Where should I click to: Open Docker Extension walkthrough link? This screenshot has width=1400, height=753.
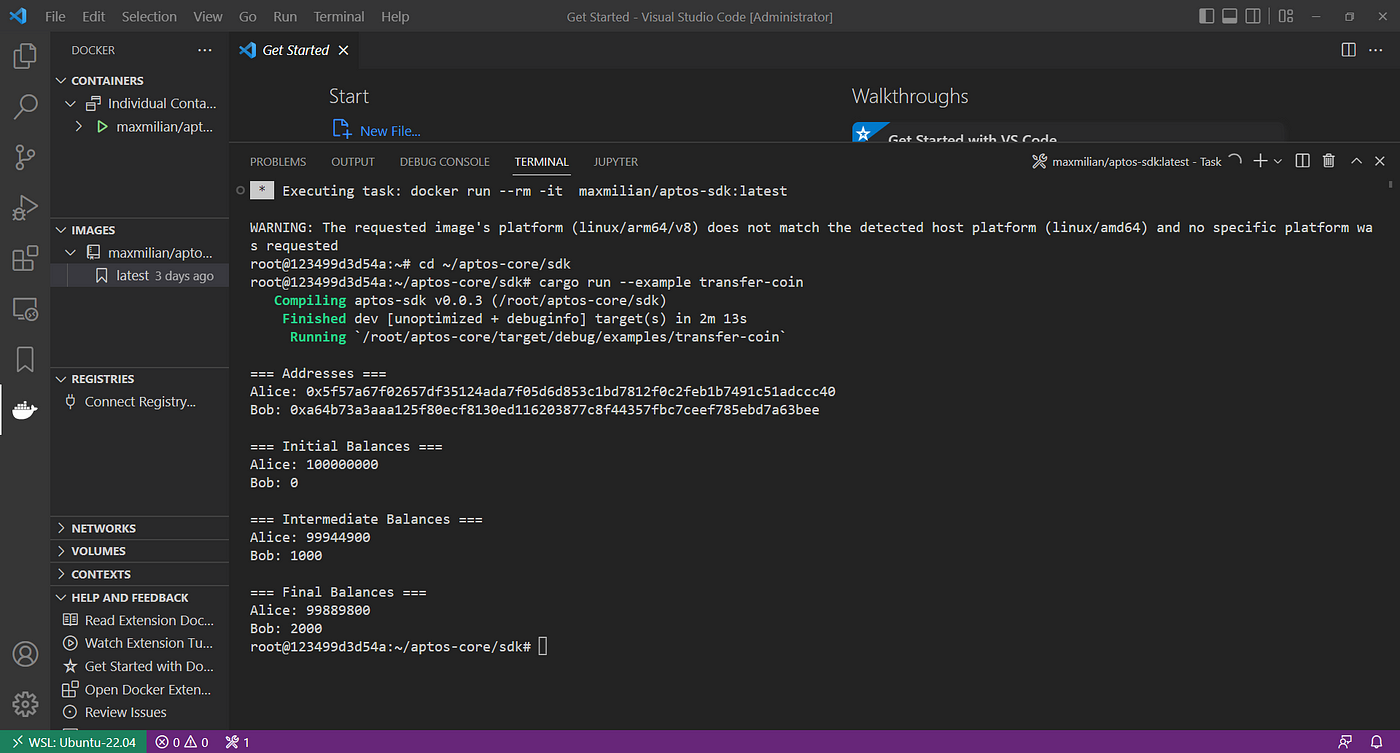140,689
